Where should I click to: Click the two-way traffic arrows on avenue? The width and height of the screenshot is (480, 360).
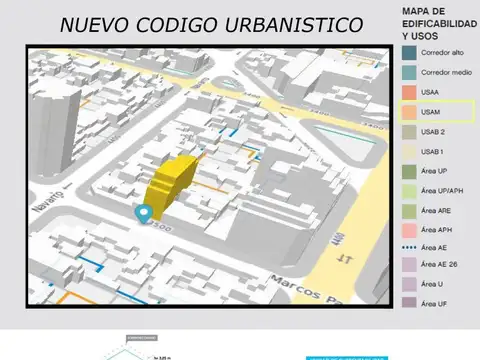(x=344, y=259)
